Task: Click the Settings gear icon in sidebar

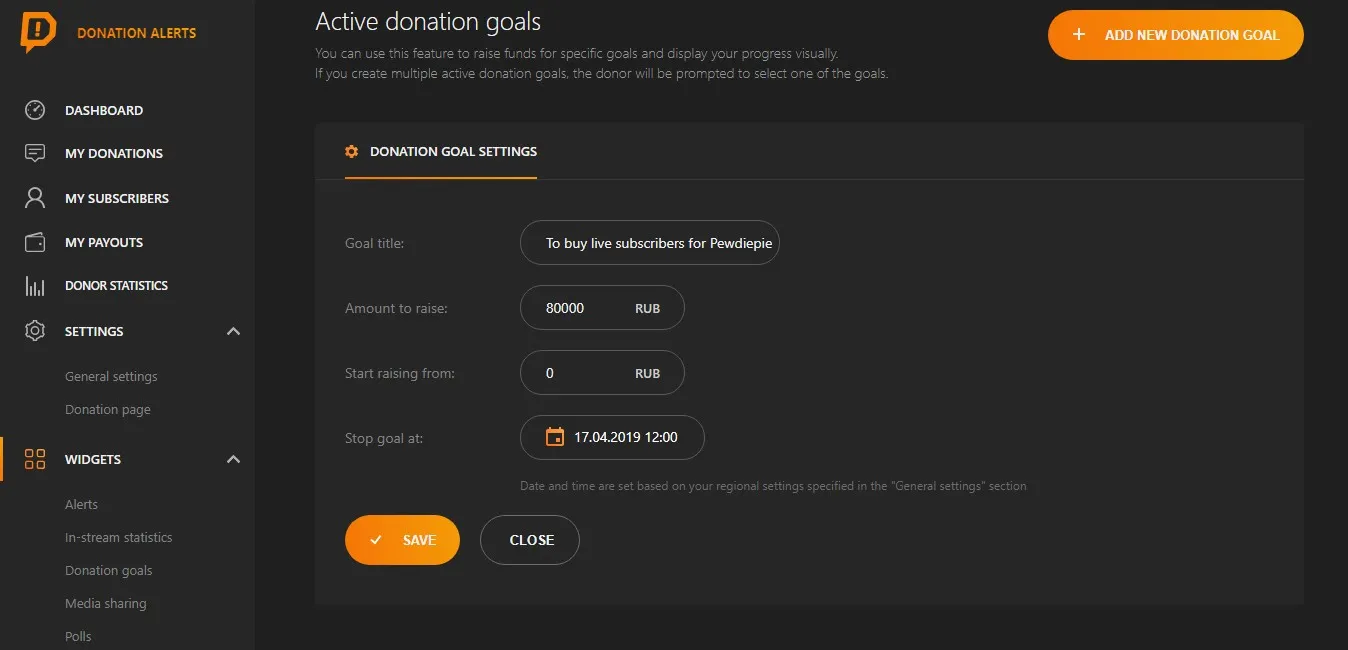Action: pos(35,331)
